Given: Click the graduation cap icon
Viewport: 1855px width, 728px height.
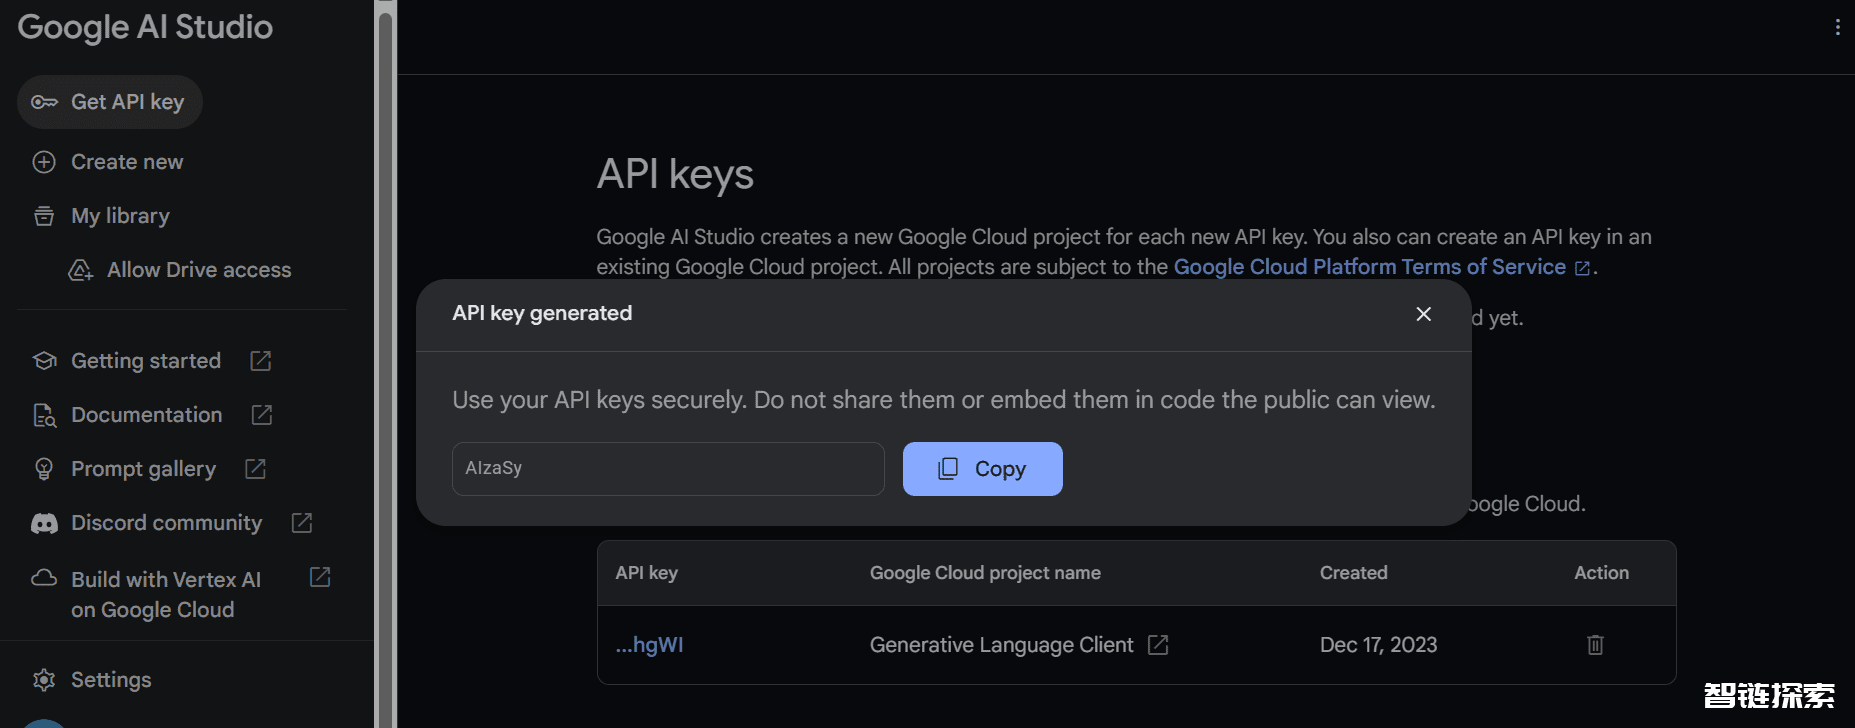Looking at the screenshot, I should [44, 360].
